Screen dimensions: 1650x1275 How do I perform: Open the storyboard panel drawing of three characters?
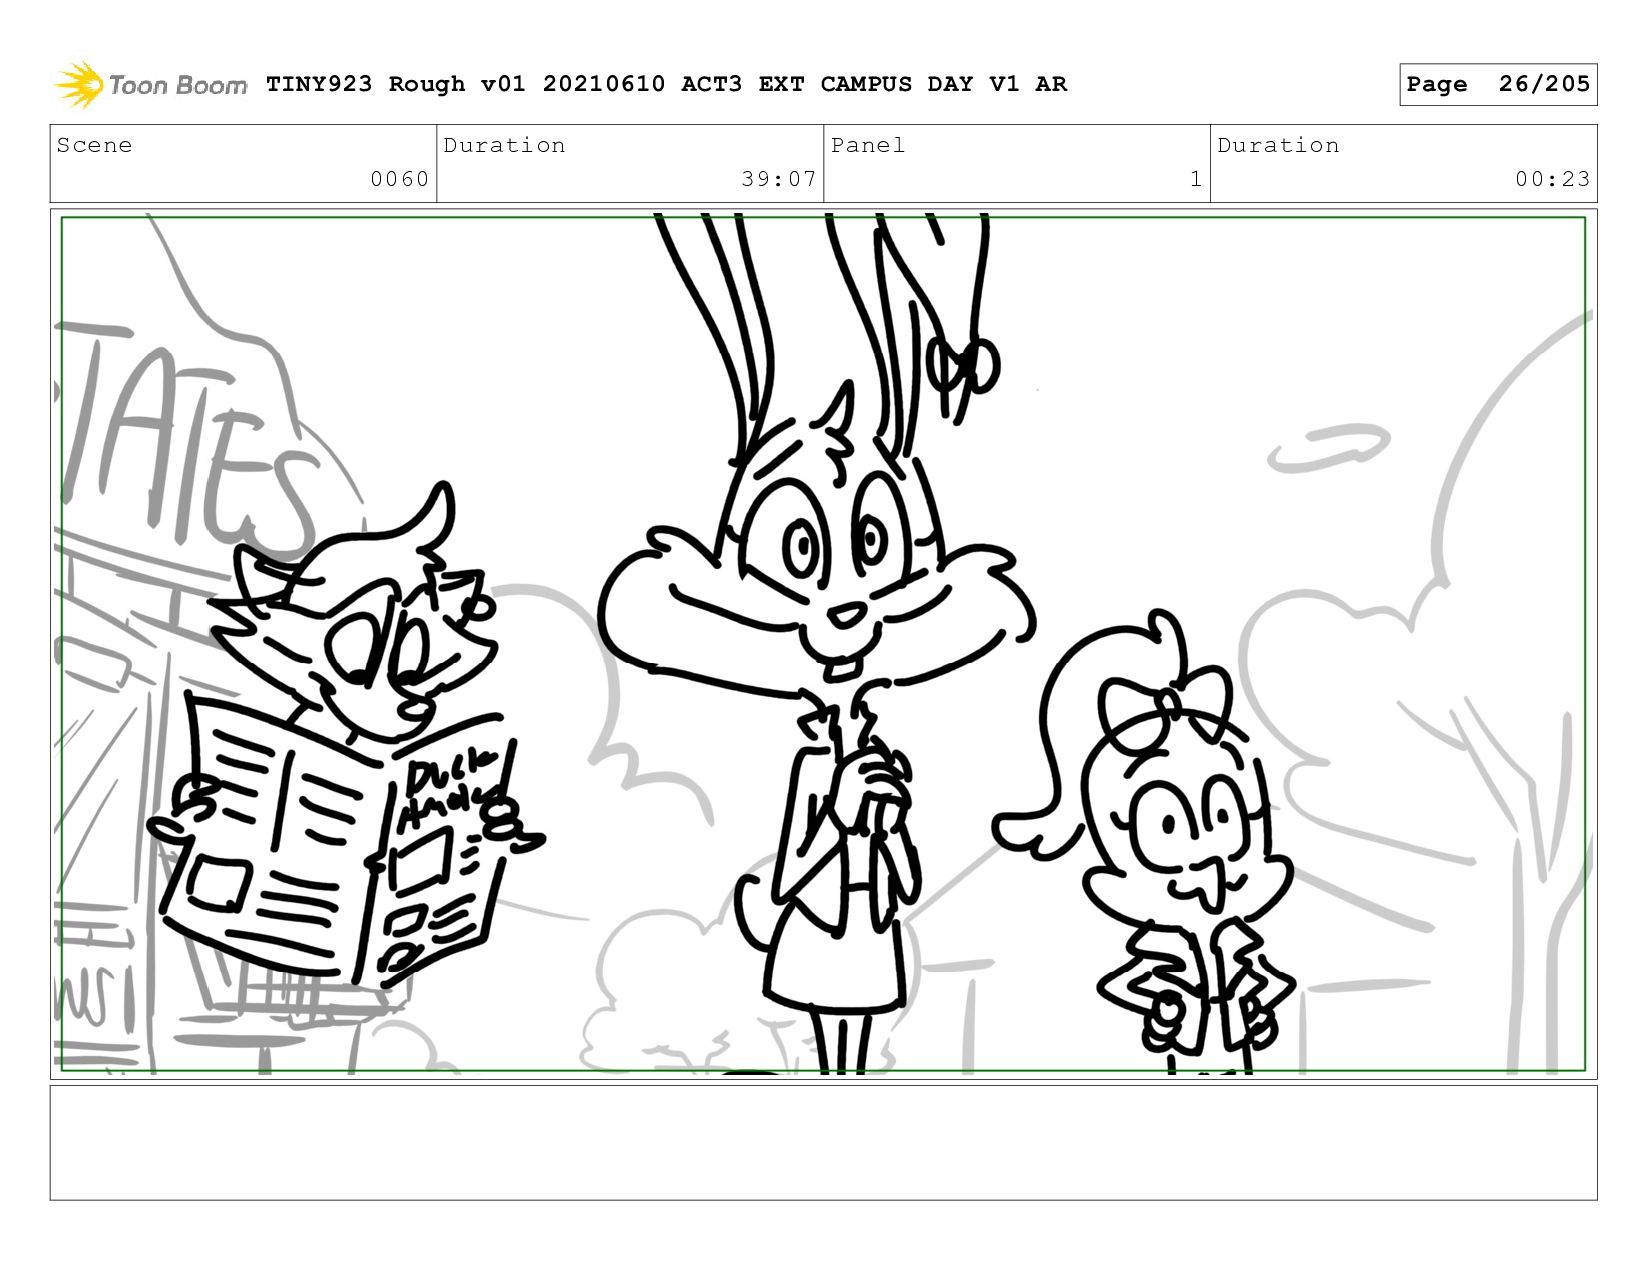(824, 644)
